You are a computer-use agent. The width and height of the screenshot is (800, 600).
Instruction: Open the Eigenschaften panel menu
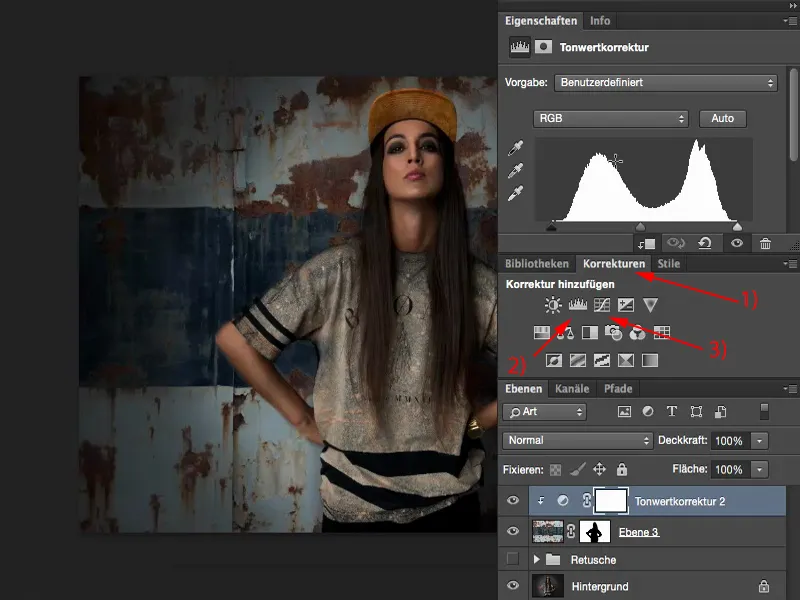click(790, 21)
